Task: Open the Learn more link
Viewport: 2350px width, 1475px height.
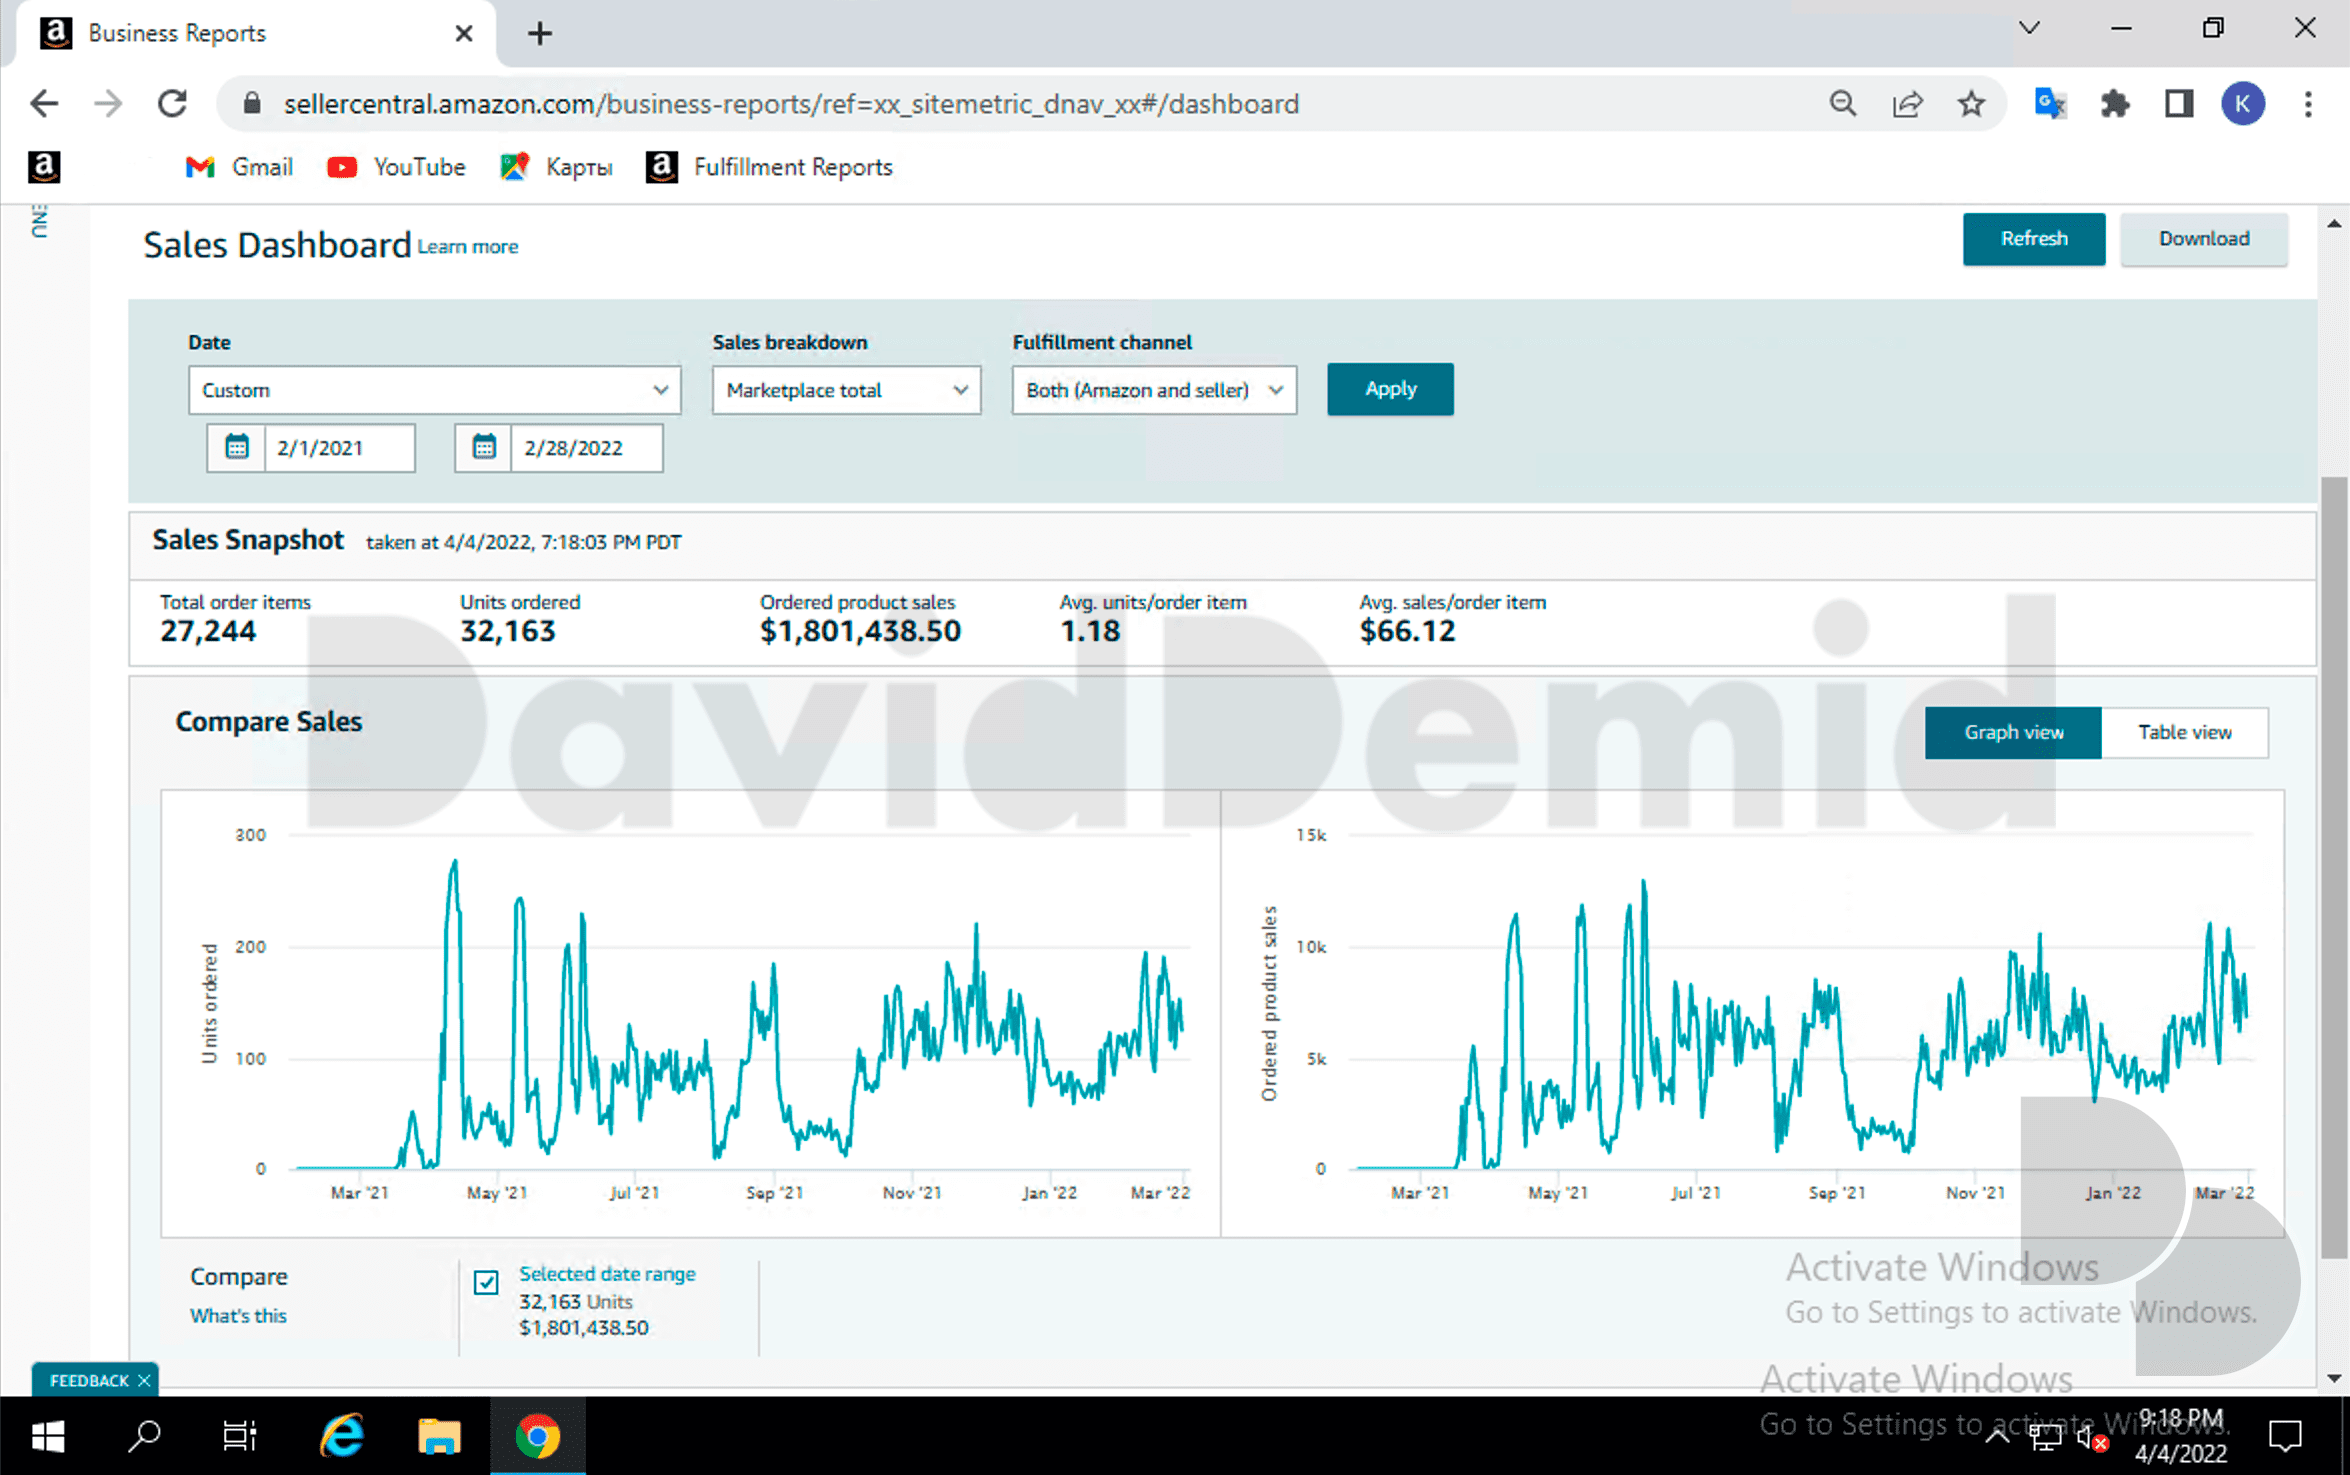Action: (467, 247)
